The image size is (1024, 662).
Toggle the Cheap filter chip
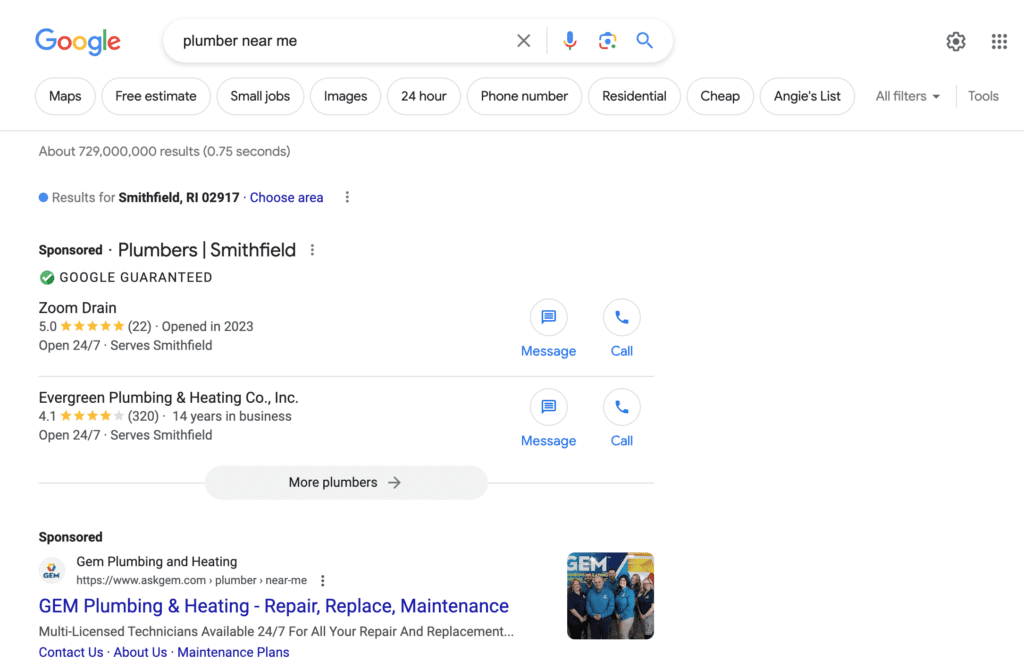(x=720, y=96)
